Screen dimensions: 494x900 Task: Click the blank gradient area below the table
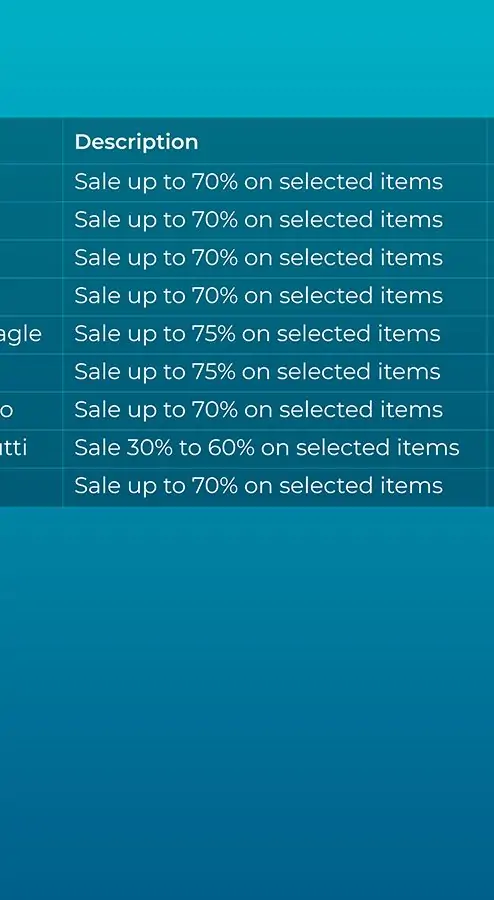[x=247, y=703]
